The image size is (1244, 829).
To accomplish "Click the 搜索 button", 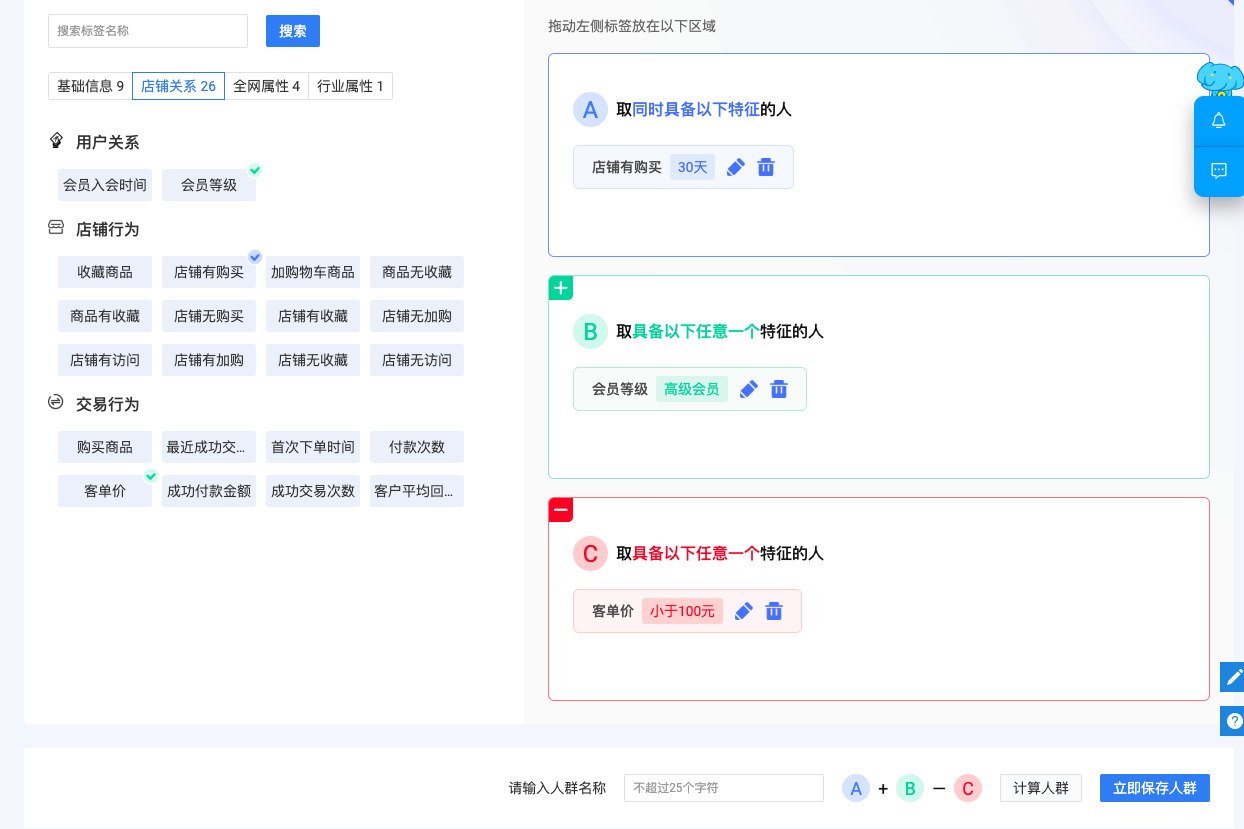I will 293,31.
